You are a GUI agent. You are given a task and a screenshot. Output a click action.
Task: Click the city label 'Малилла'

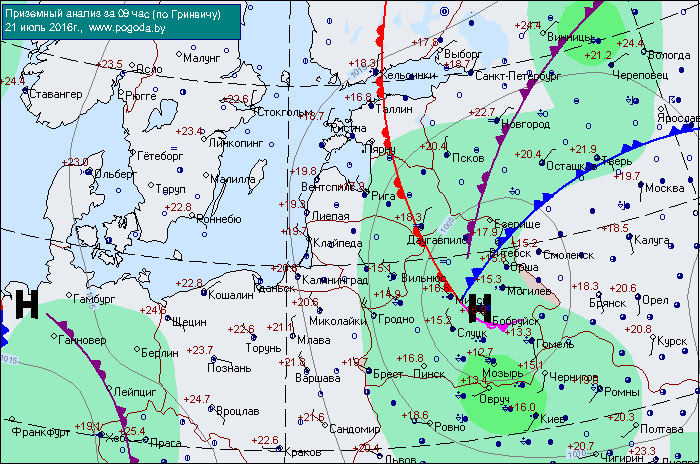(x=233, y=179)
